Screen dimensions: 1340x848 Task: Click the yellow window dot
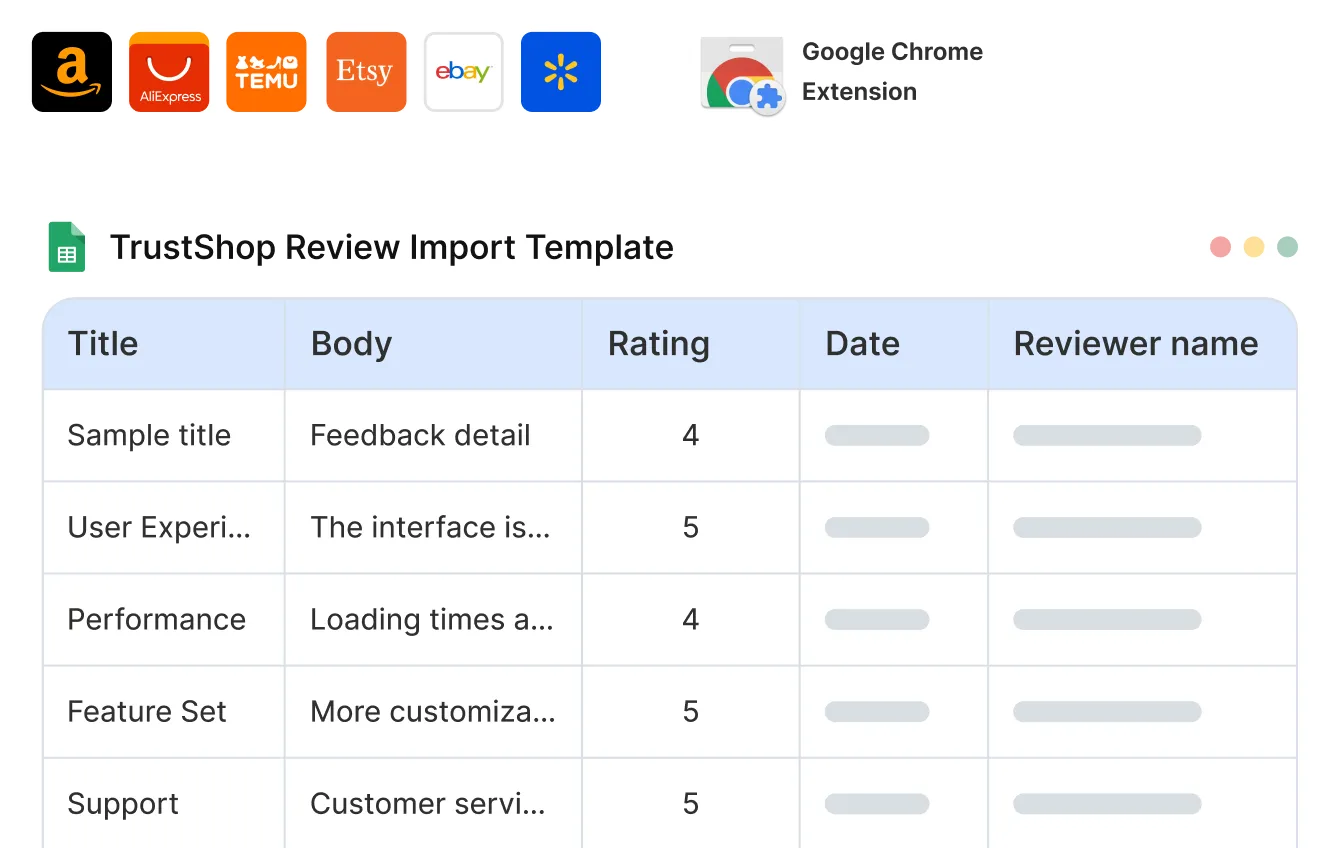click(1254, 247)
